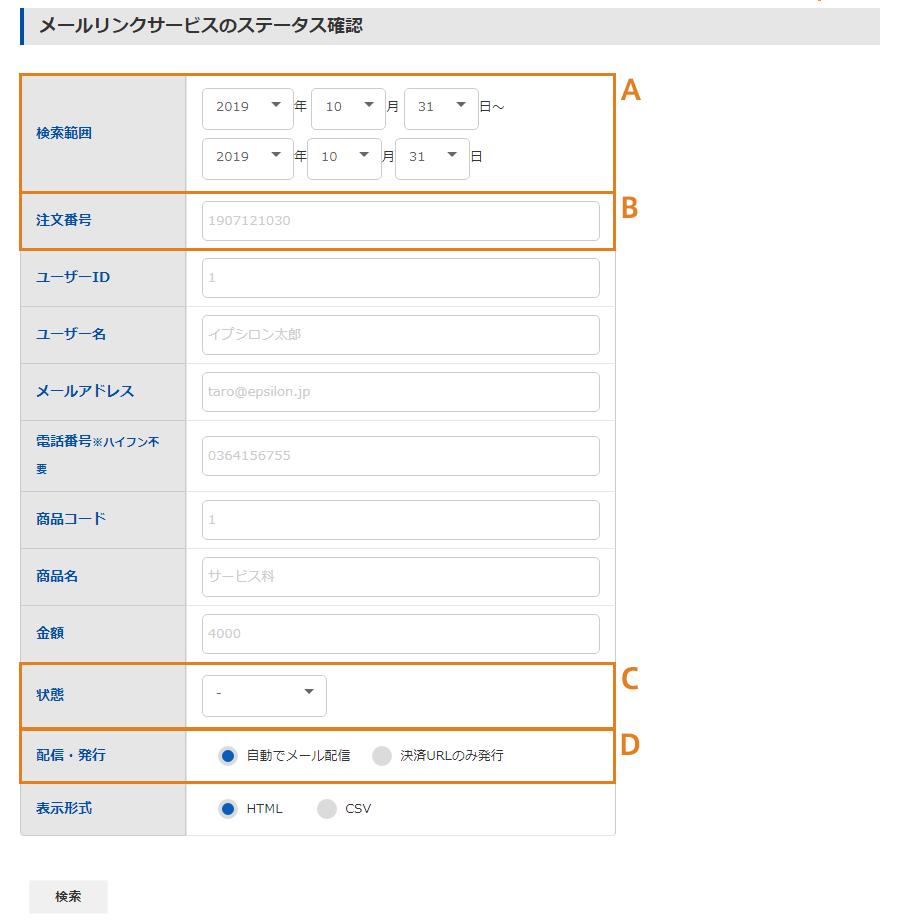Open the end year dropdown

[x=248, y=158]
